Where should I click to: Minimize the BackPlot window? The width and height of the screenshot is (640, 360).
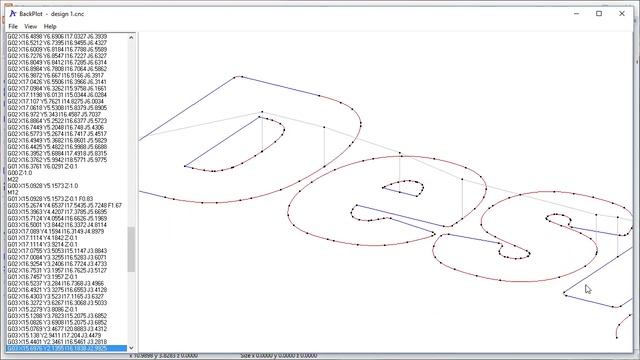[x=576, y=13]
